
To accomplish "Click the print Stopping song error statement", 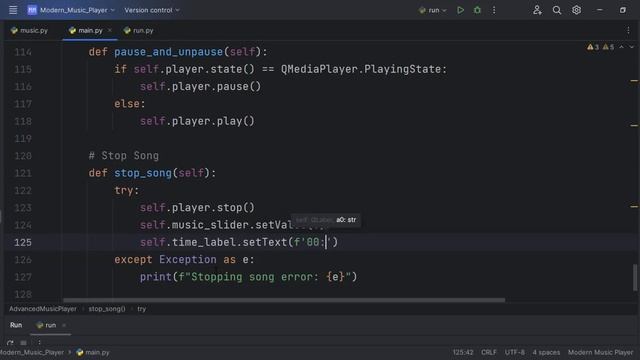I will coord(248,277).
